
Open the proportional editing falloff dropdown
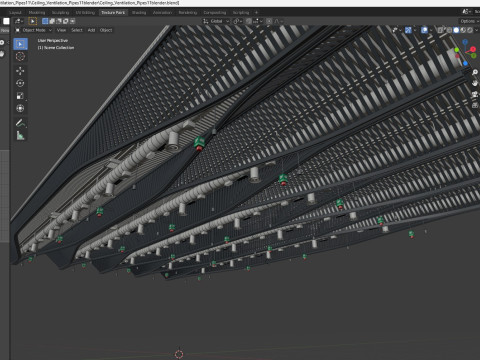click(x=278, y=21)
